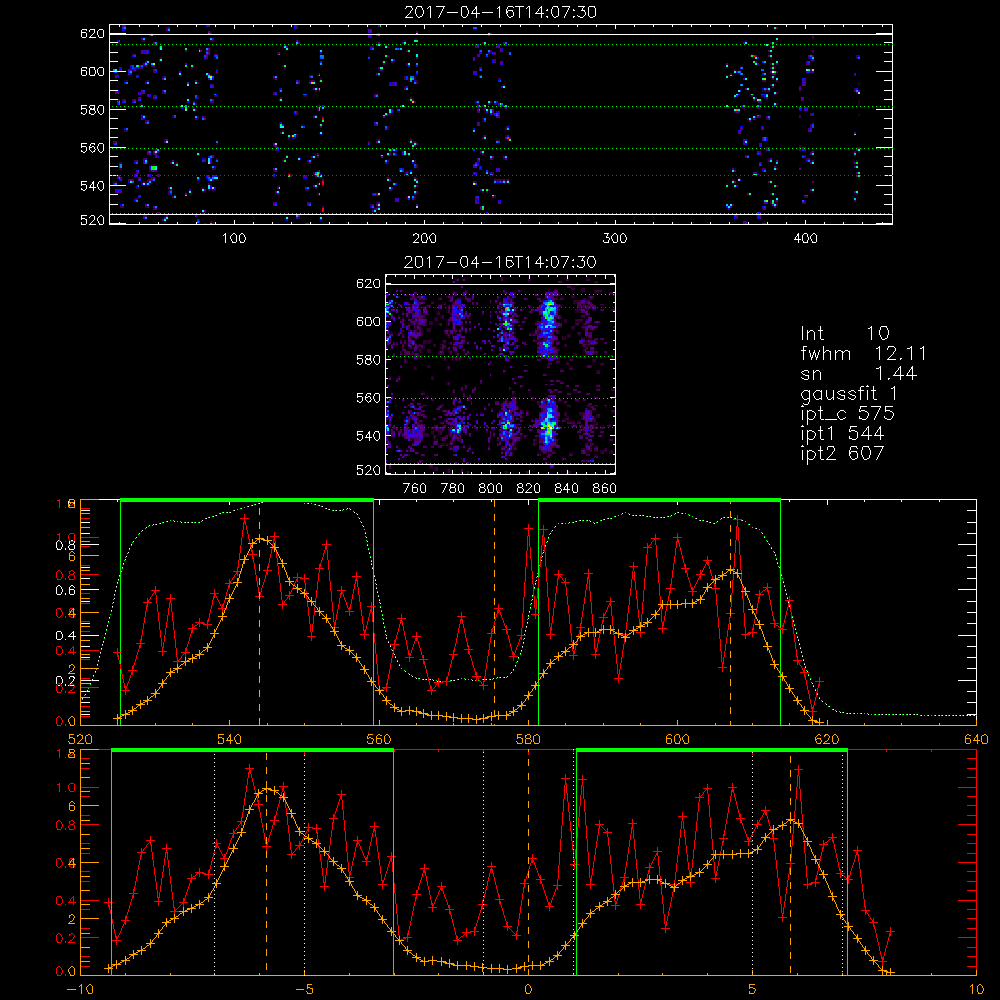
Task: Click x-axis label 580 of the upper profile plot
Action: (528, 740)
